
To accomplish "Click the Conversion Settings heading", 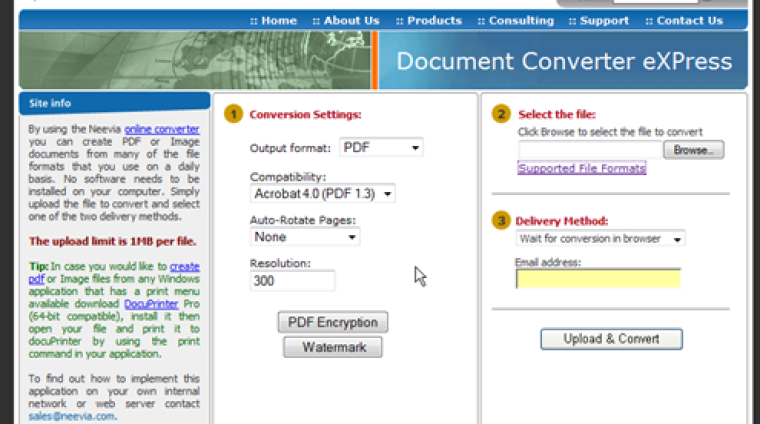I will pos(305,115).
